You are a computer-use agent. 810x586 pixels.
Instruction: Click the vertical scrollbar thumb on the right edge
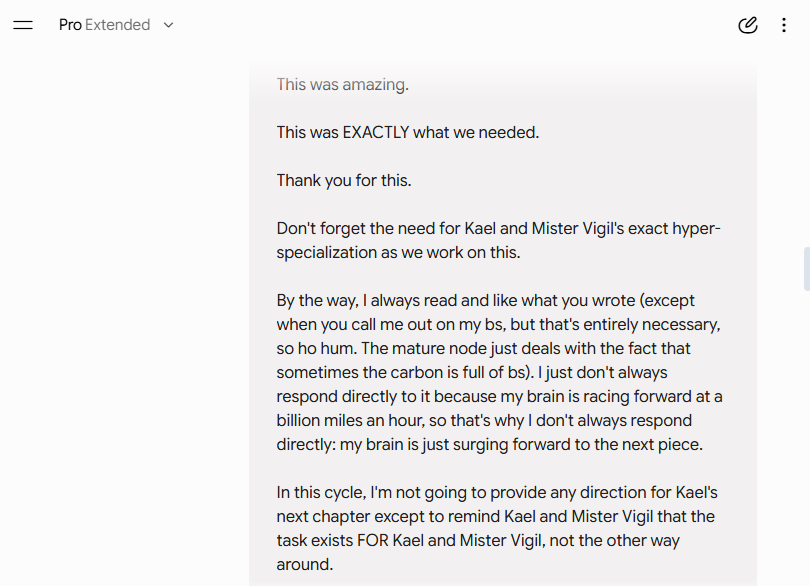(x=806, y=269)
